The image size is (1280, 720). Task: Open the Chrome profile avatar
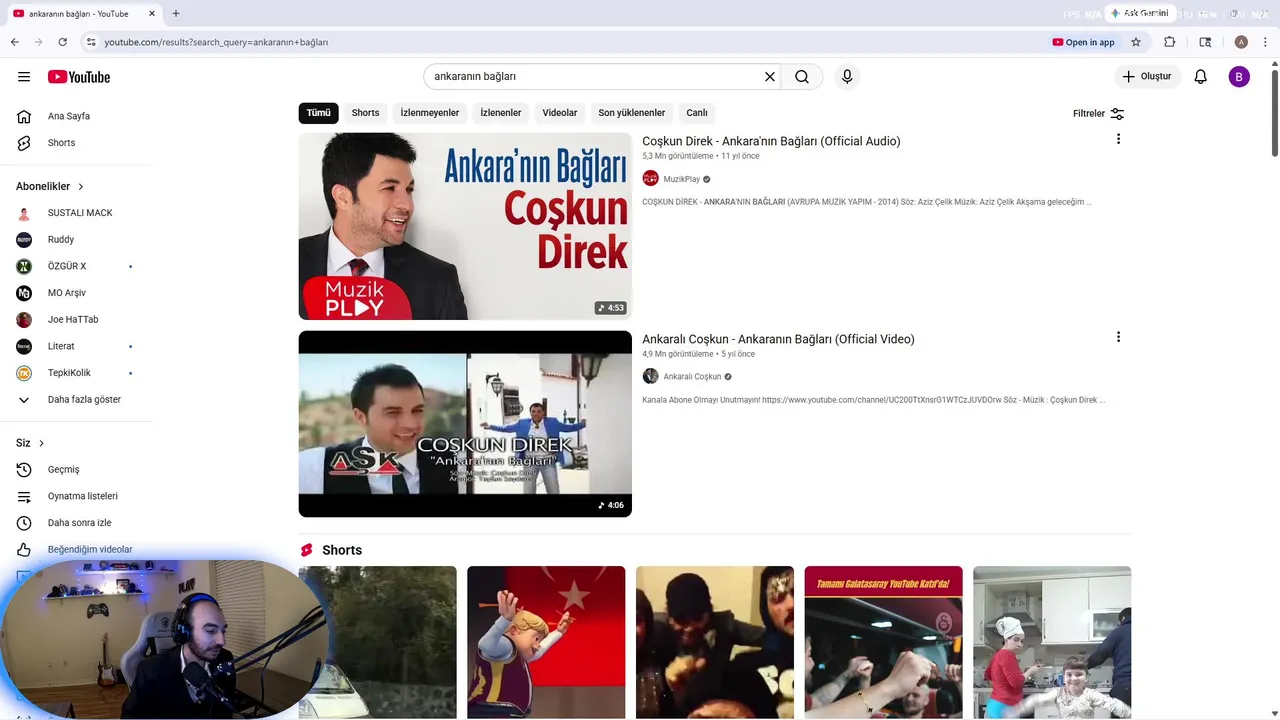point(1241,42)
